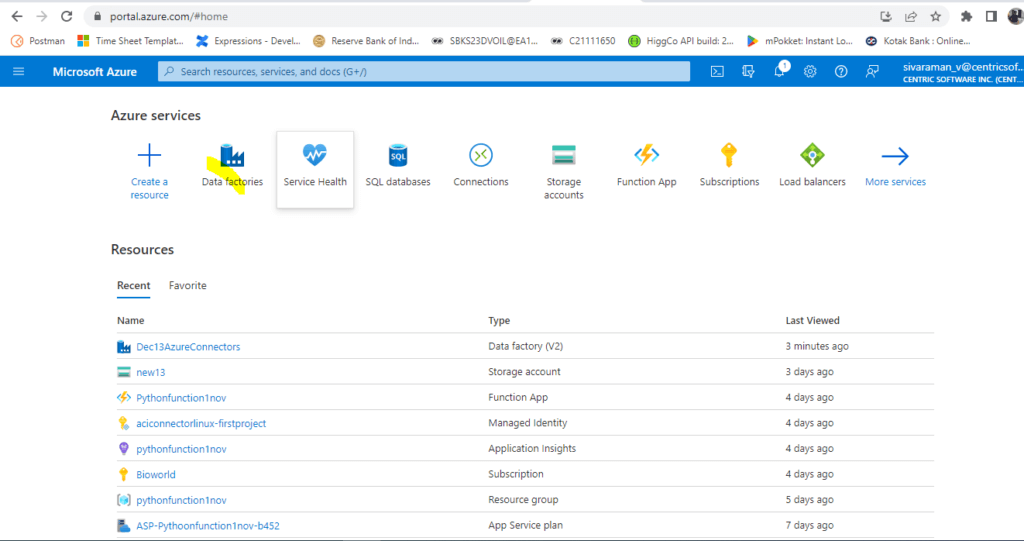Click the More services arrow
Viewport: 1024px width, 541px height.
click(x=895, y=156)
